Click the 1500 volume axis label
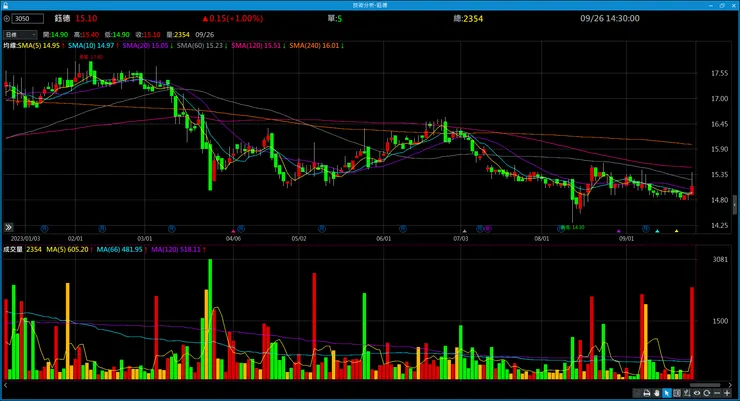 pos(720,321)
